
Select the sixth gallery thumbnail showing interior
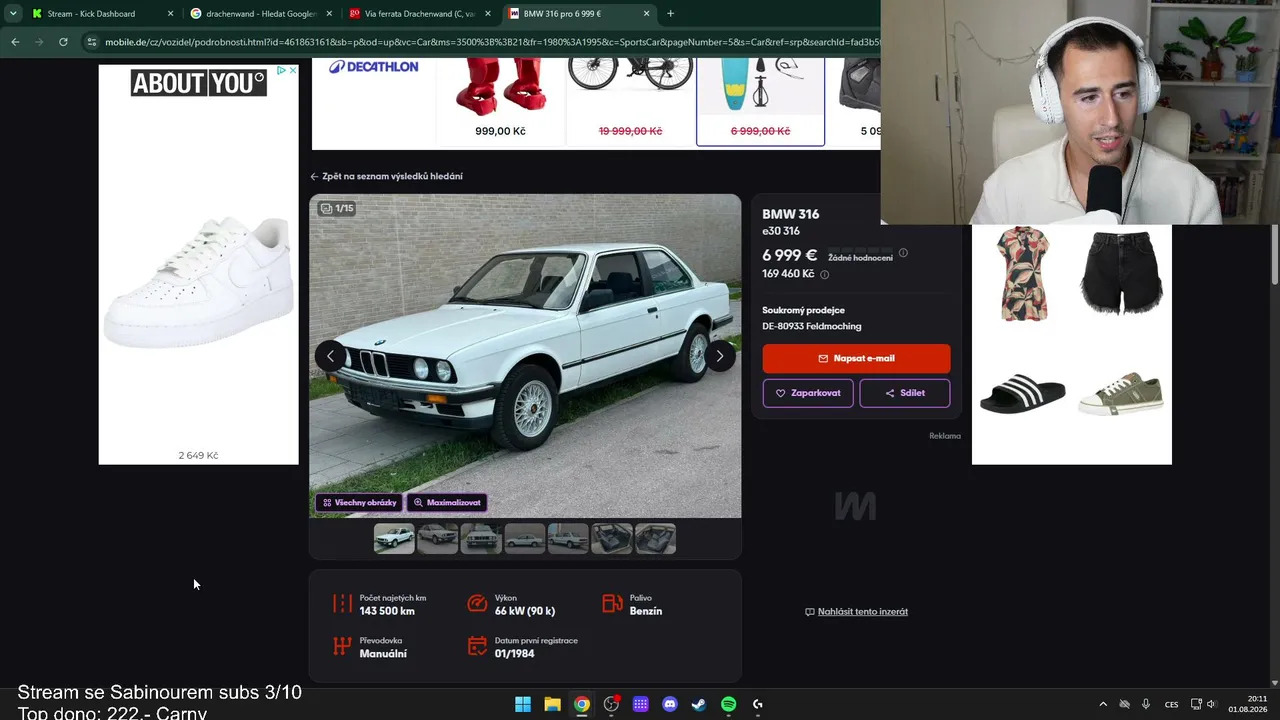pos(612,539)
